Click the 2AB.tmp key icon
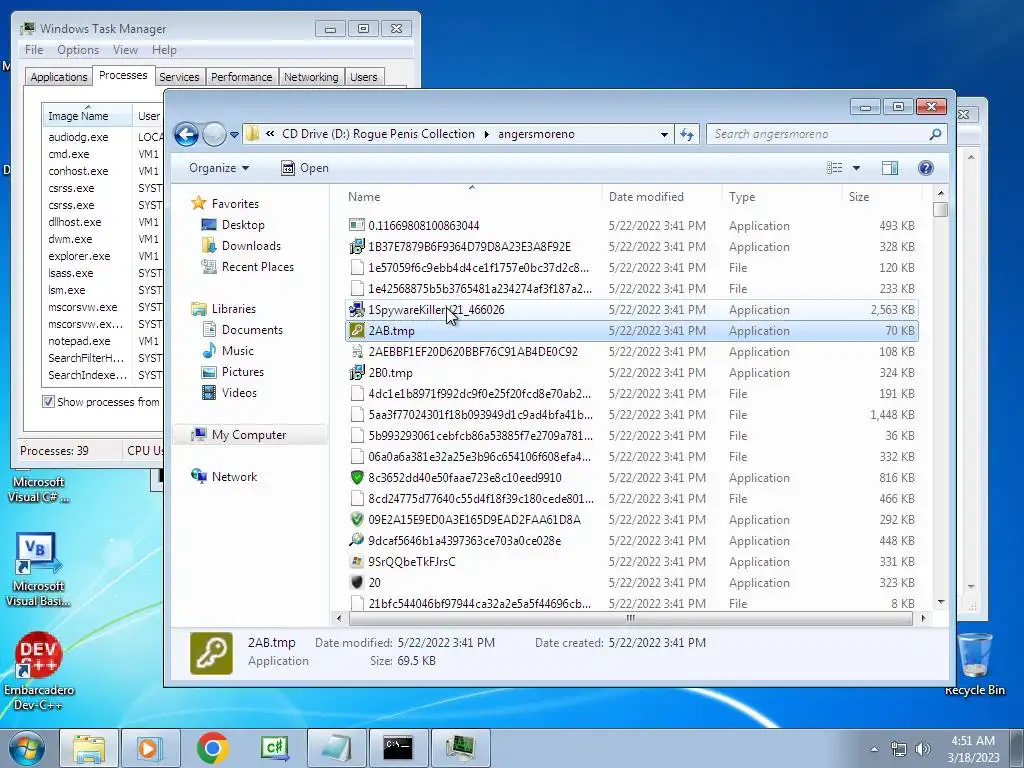 tap(357, 330)
